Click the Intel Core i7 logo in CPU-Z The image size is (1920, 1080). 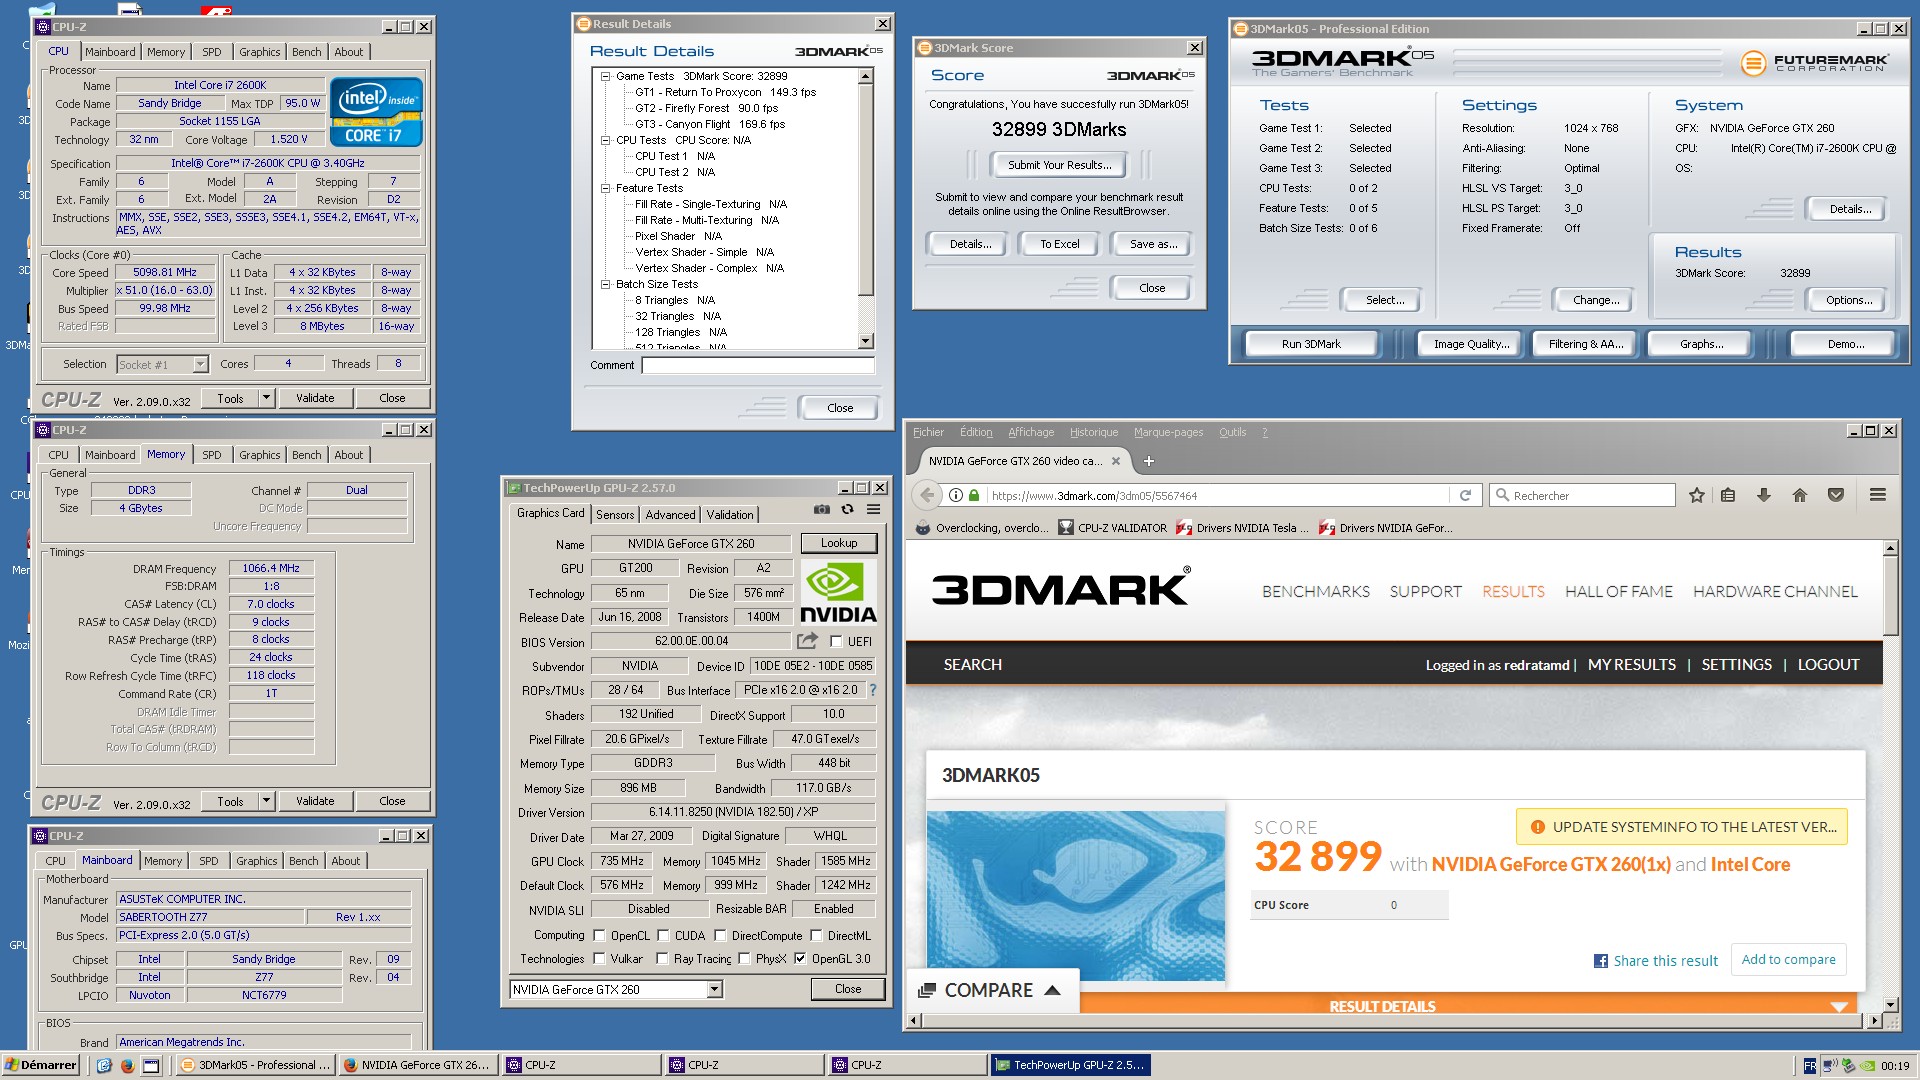pos(376,111)
